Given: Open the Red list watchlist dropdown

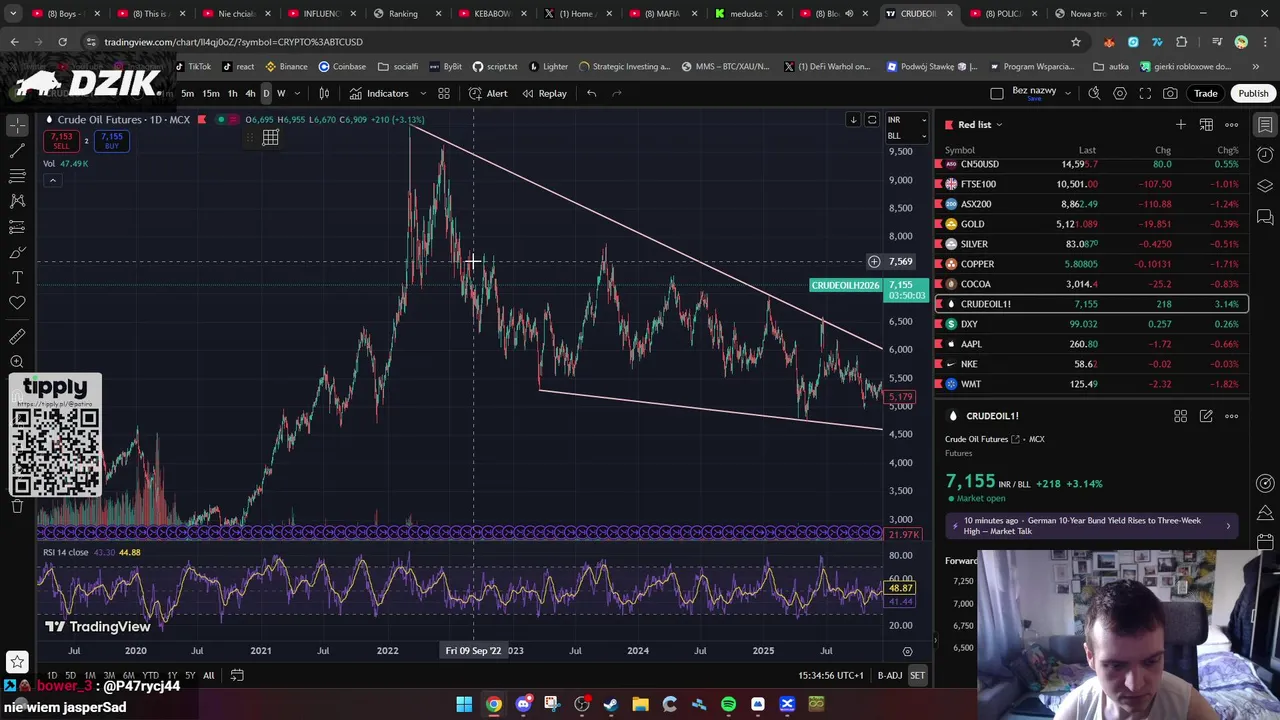Looking at the screenshot, I should 980,125.
